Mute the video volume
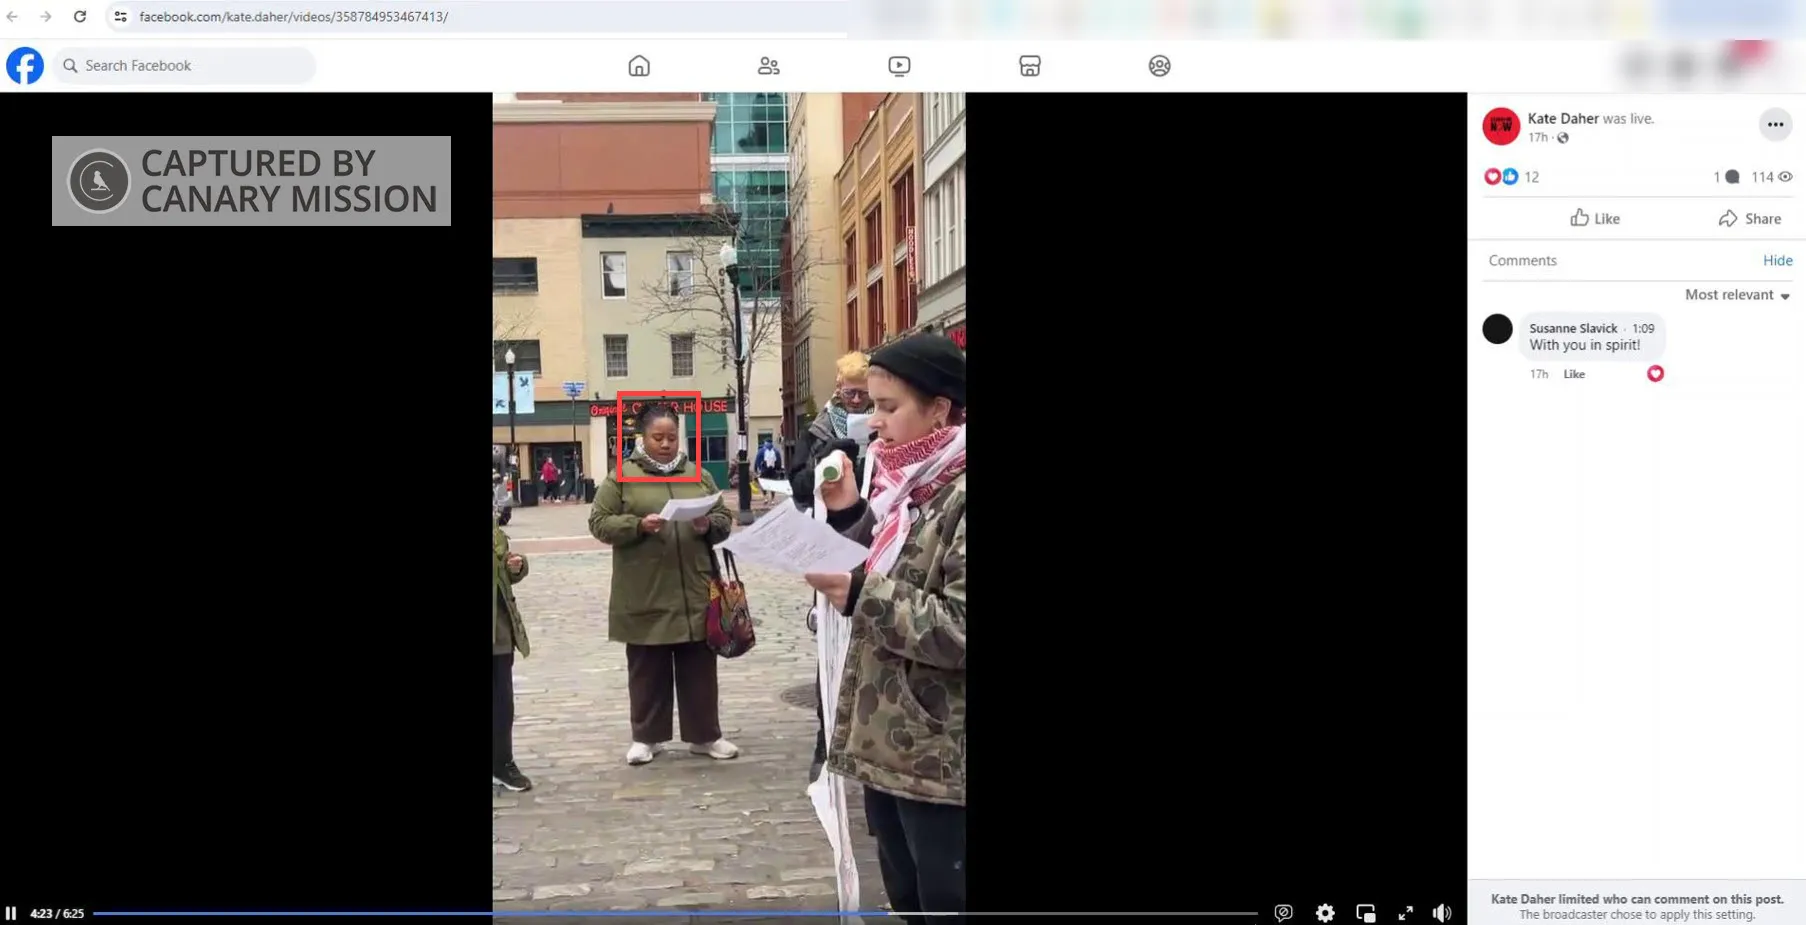The height and width of the screenshot is (925, 1806). (1442, 913)
